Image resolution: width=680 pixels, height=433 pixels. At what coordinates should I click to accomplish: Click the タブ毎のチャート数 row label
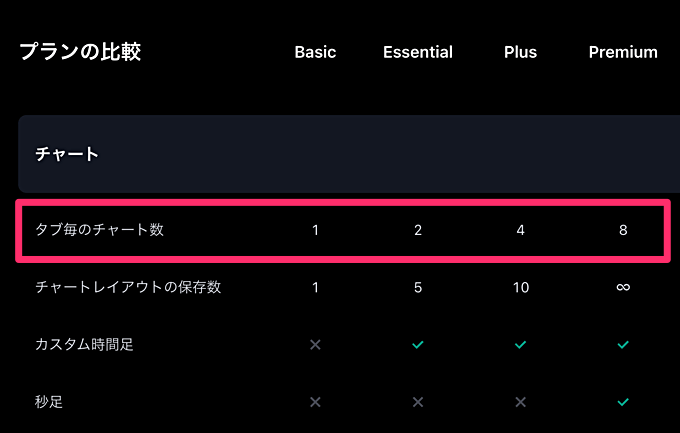click(99, 230)
